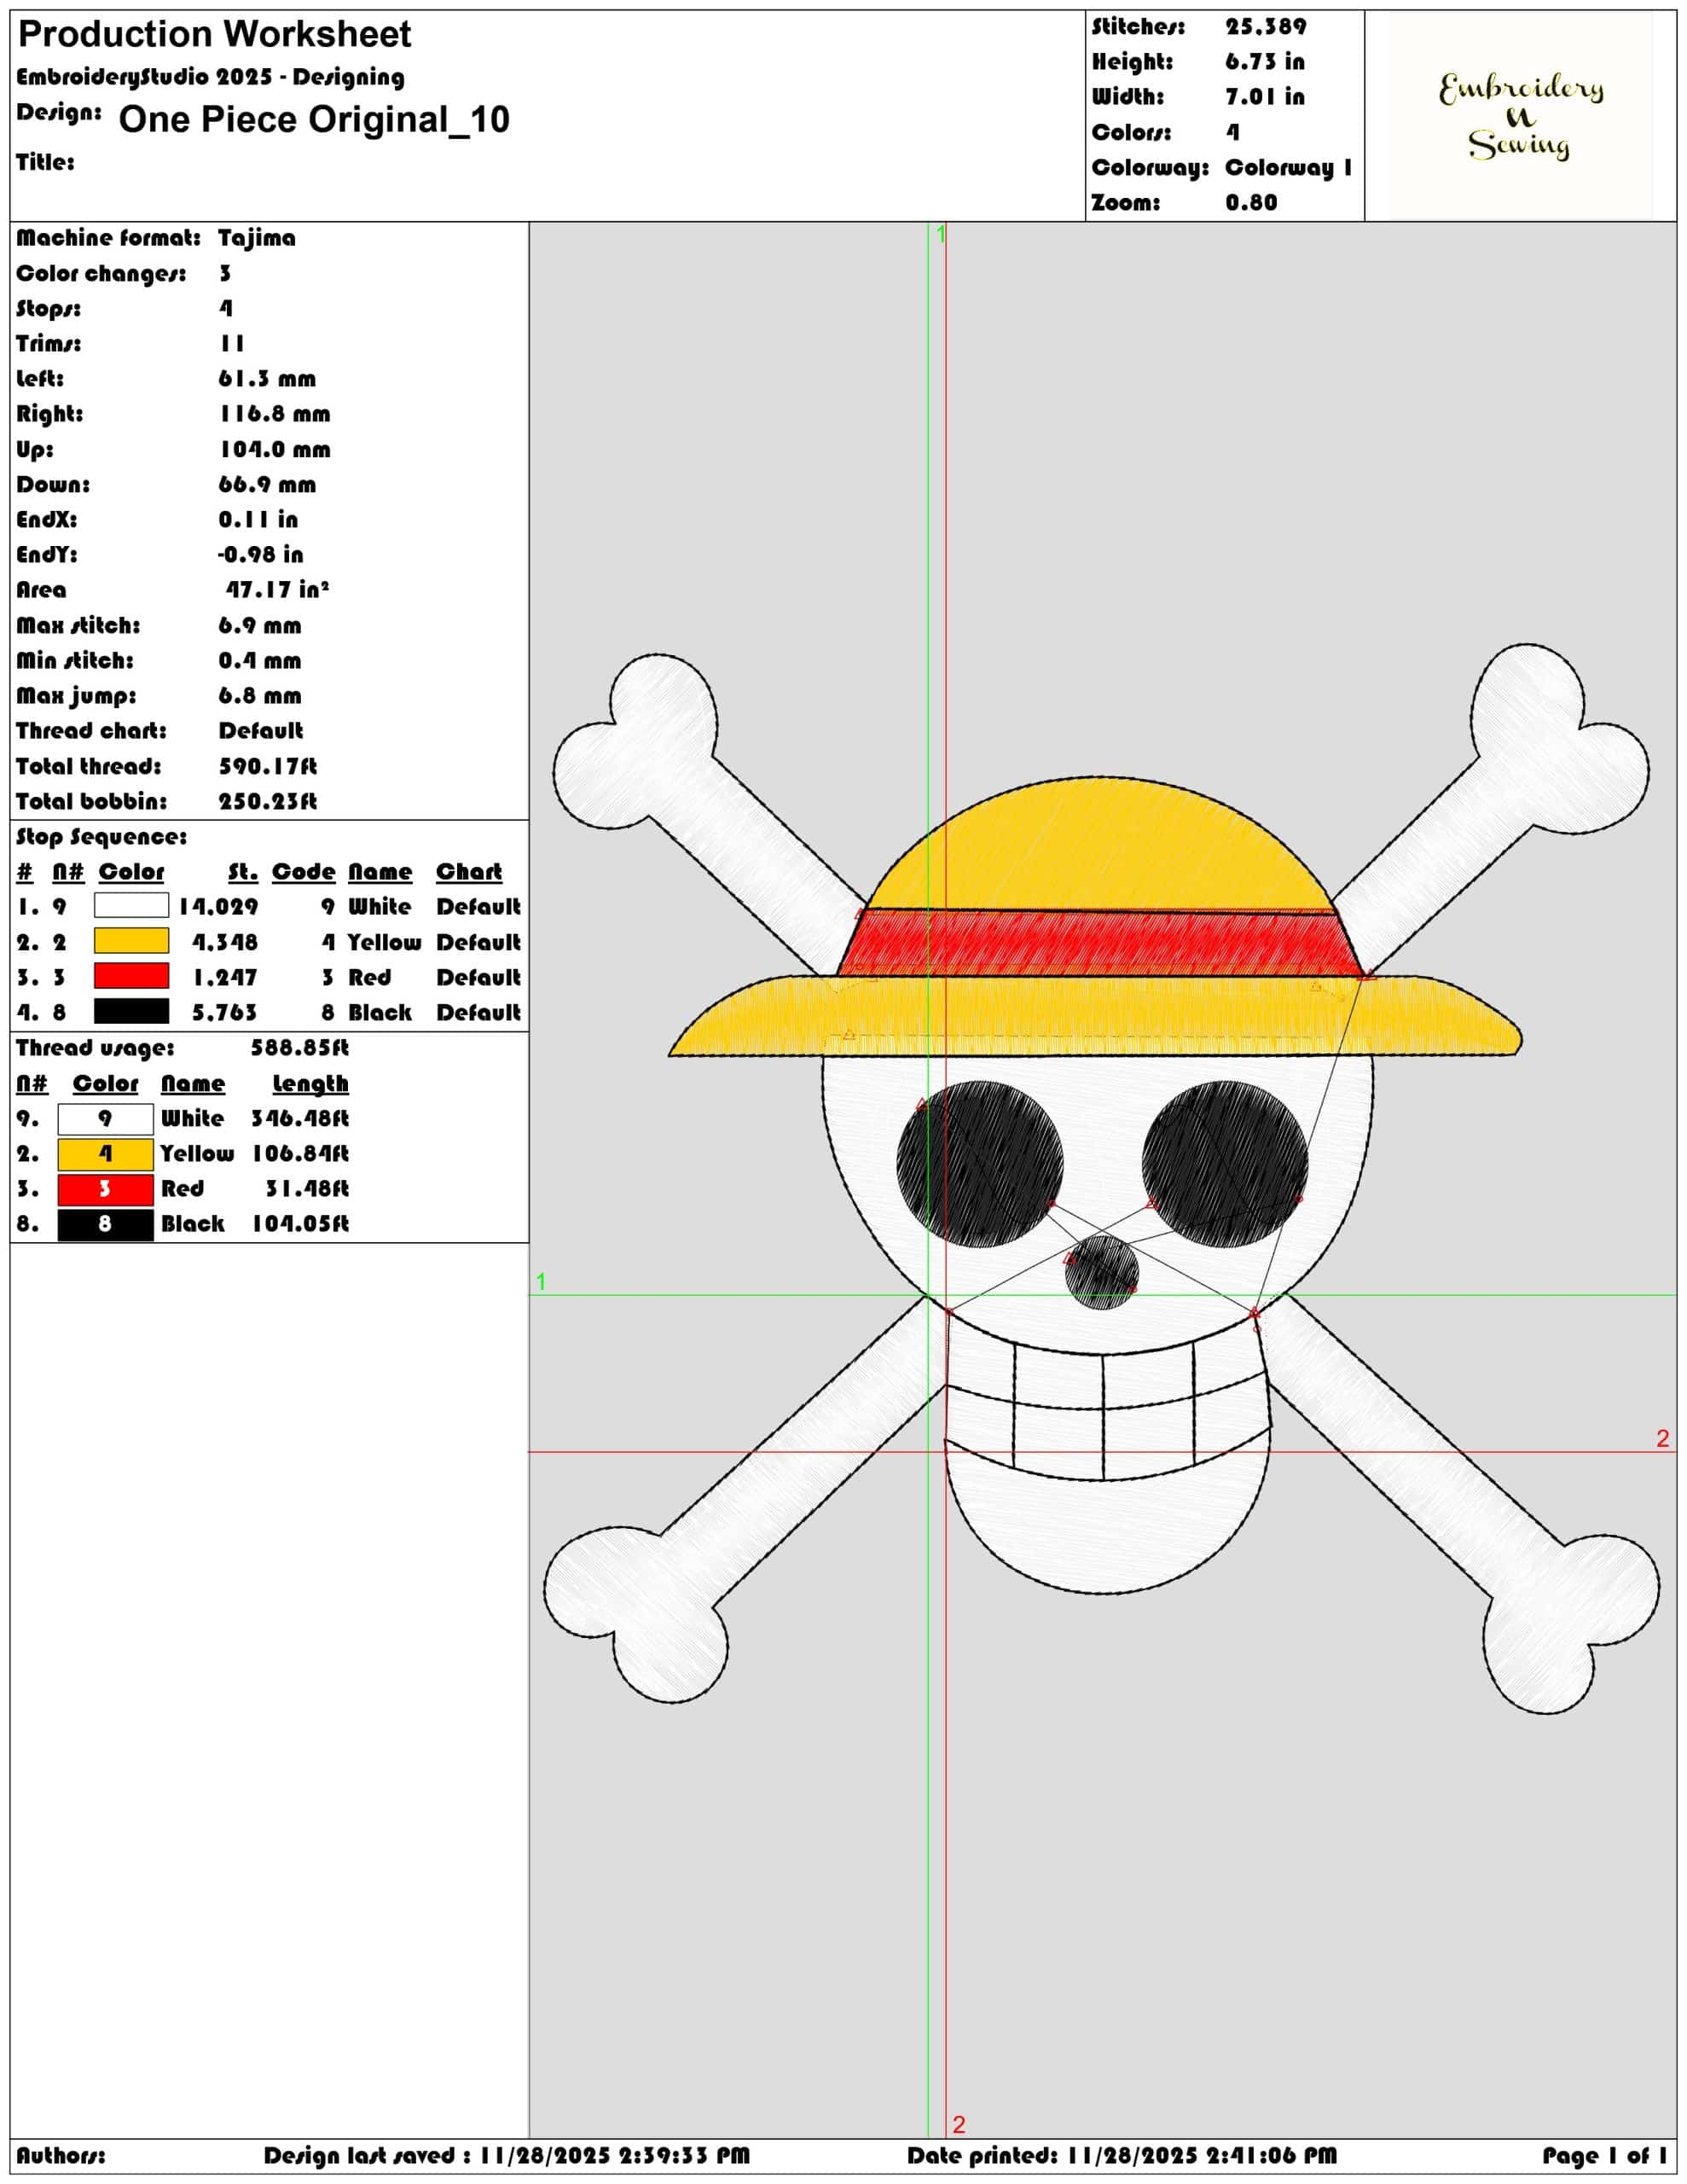Click 'EmbroideryStudio 2025 - Designing' text
The image size is (1687, 2184).
[210, 77]
